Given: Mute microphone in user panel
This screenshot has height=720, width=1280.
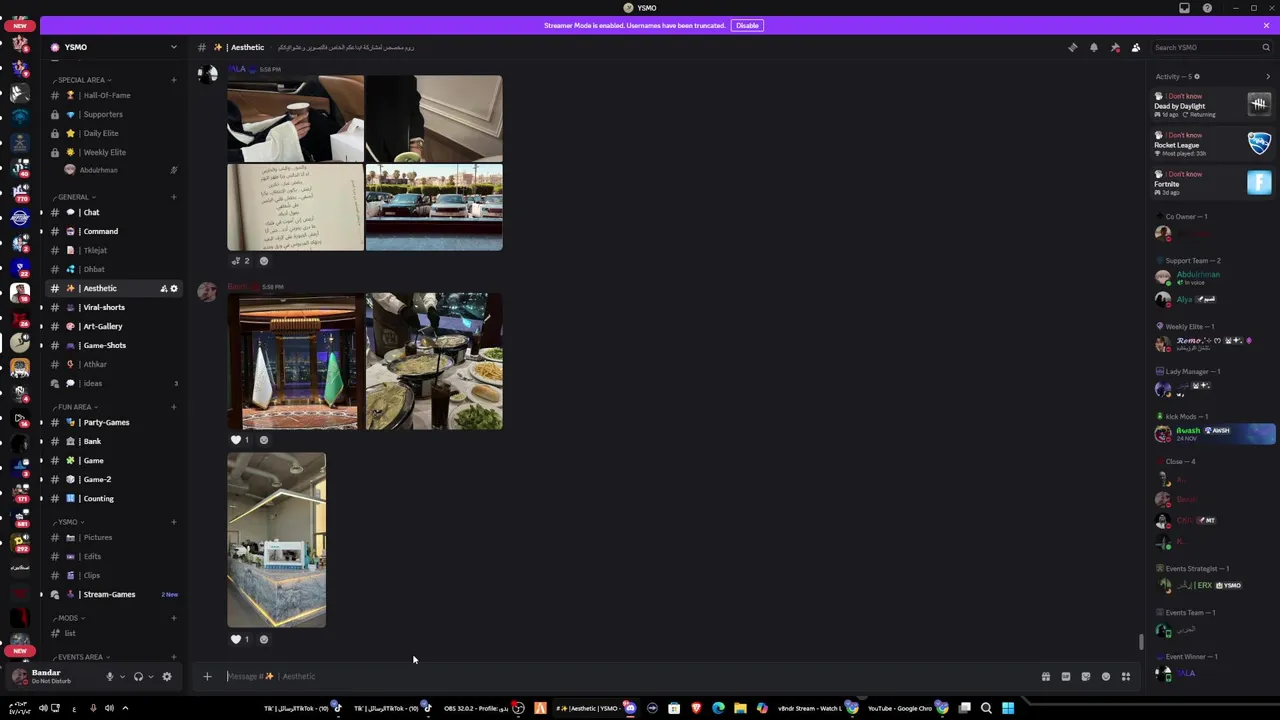Looking at the screenshot, I should point(110,677).
